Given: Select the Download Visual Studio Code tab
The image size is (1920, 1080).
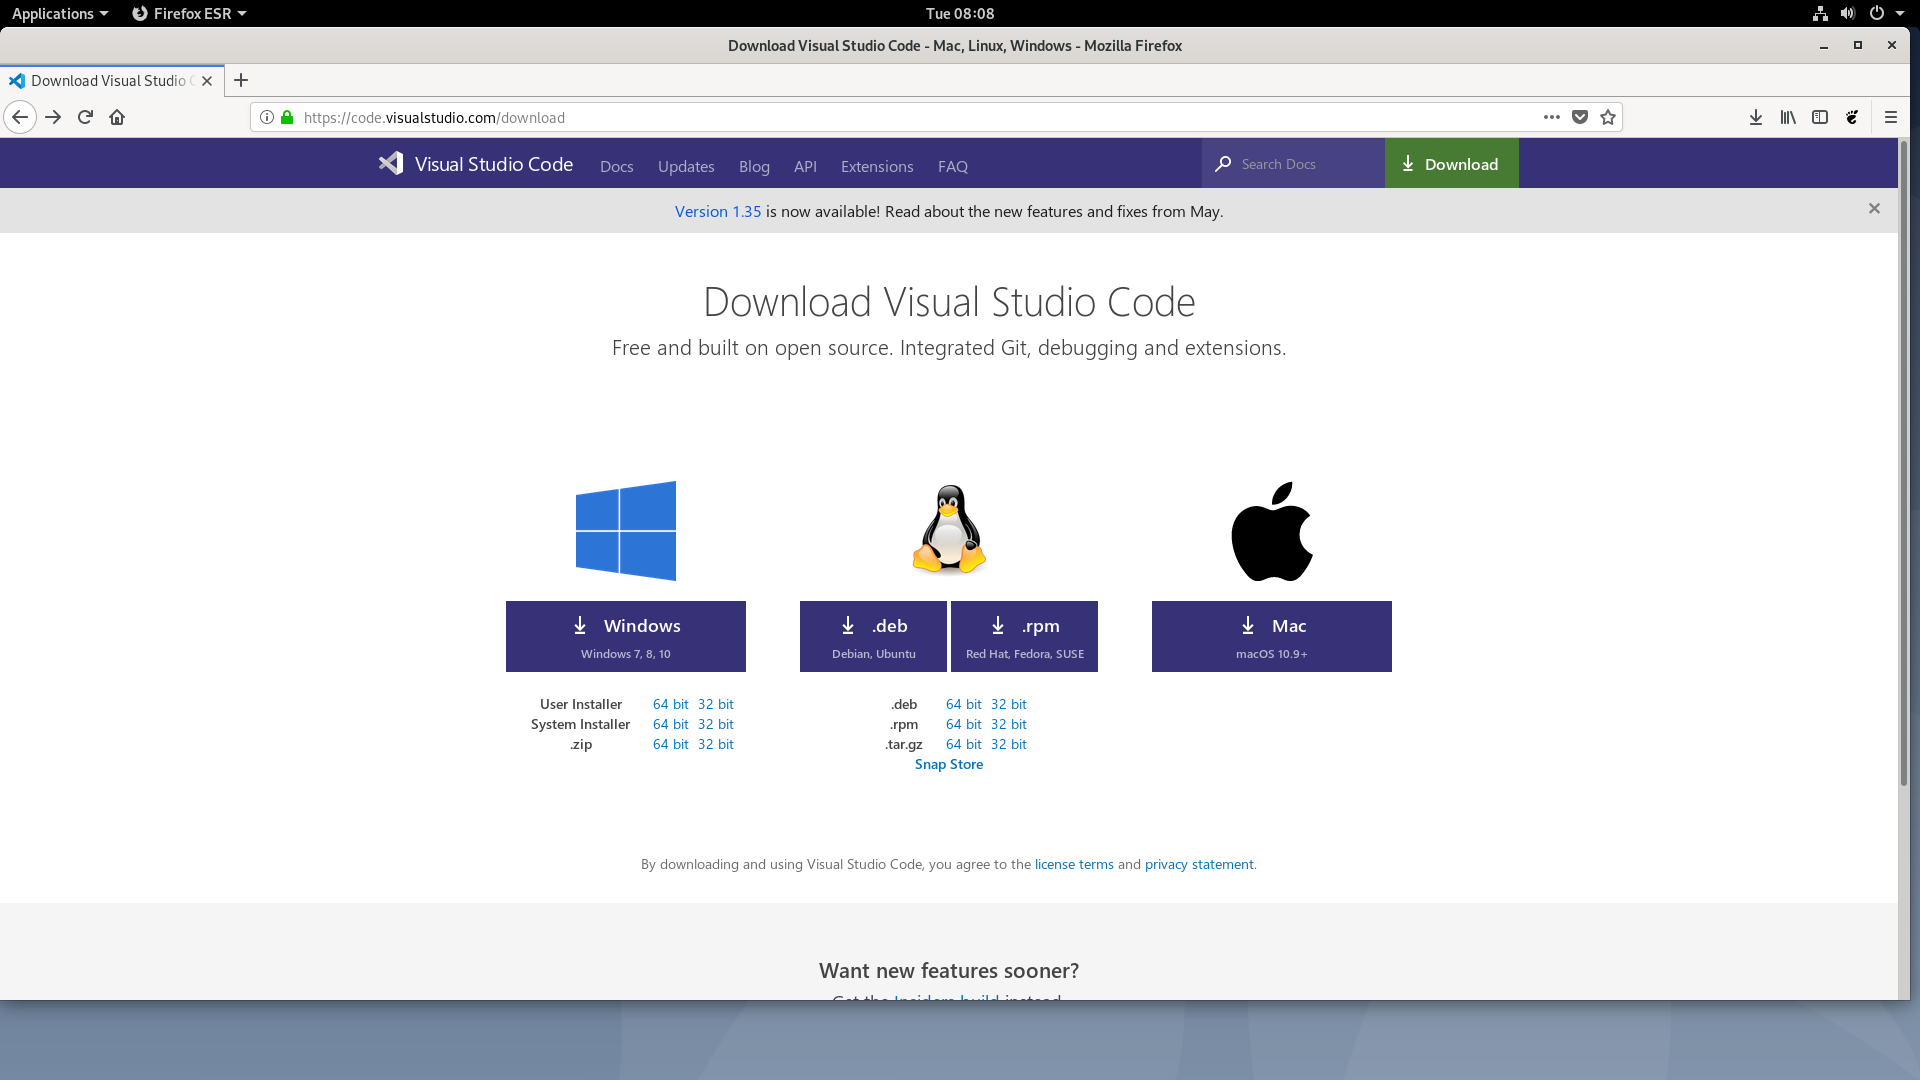Looking at the screenshot, I should coord(112,80).
